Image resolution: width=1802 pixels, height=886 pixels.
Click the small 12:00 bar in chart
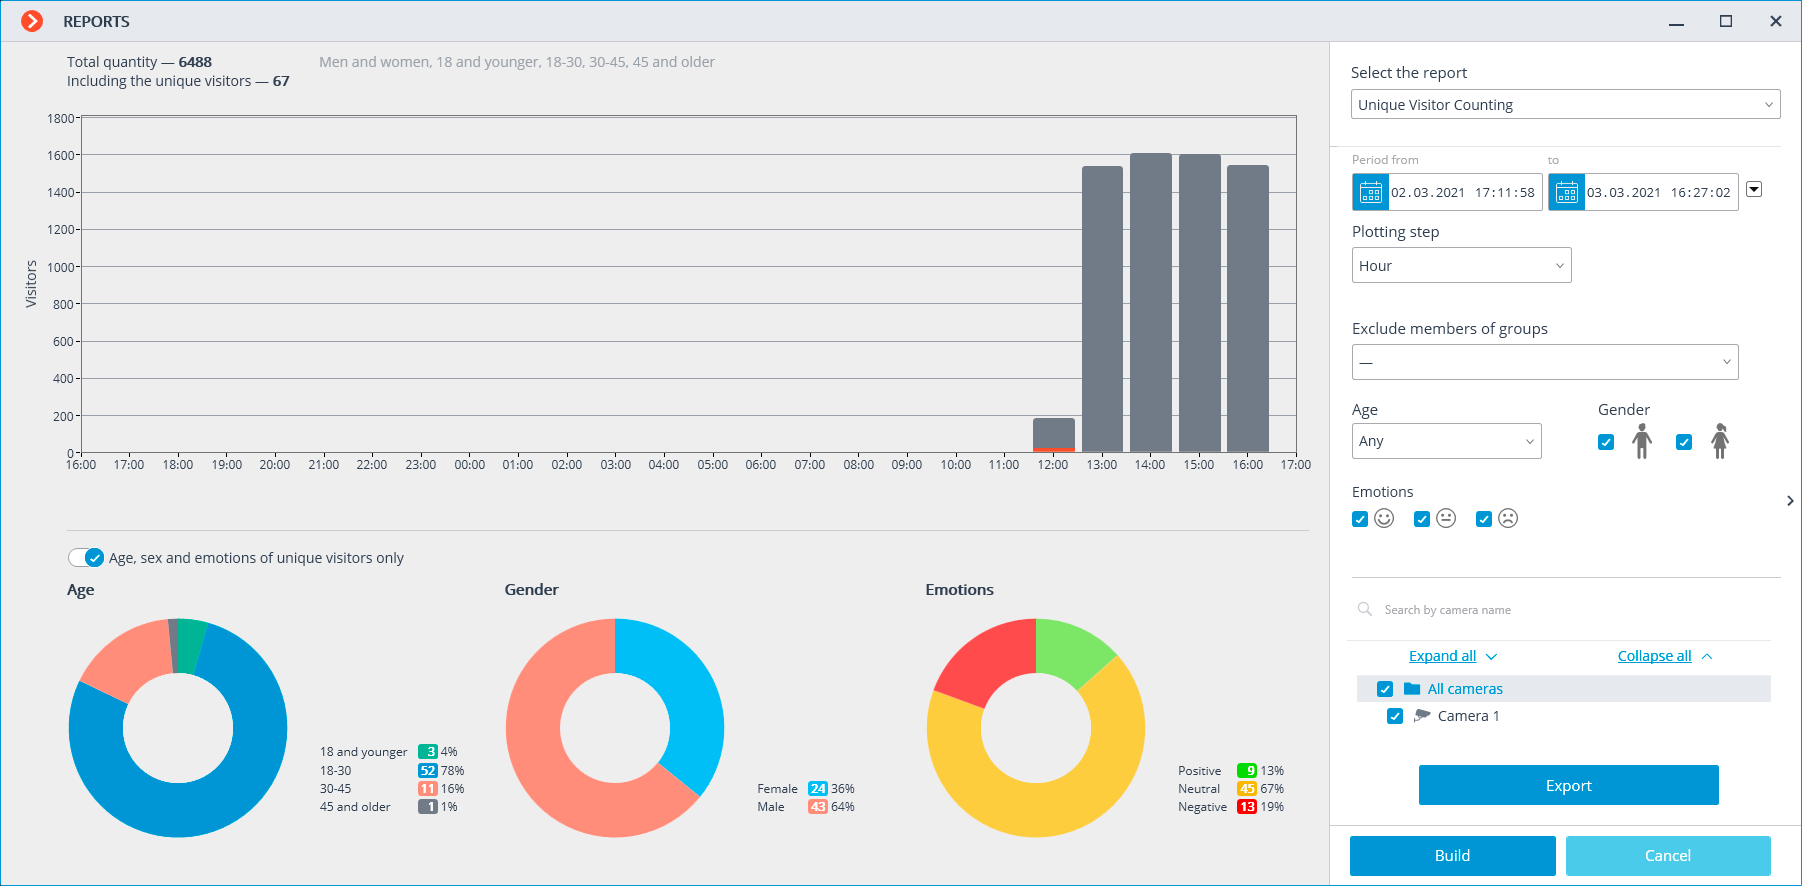coord(1054,434)
